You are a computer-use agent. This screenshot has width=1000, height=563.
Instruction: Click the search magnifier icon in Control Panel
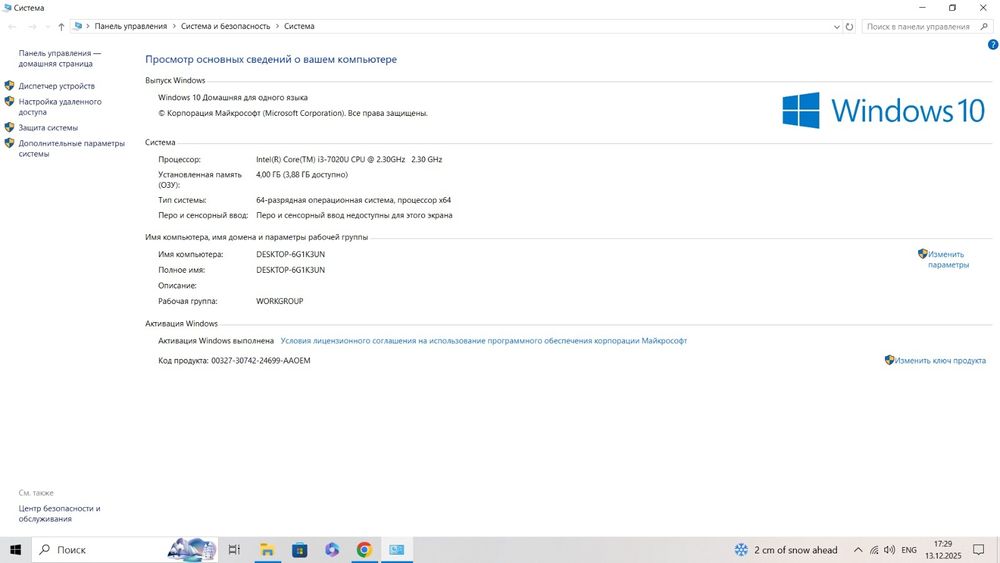pyautogui.click(x=984, y=27)
